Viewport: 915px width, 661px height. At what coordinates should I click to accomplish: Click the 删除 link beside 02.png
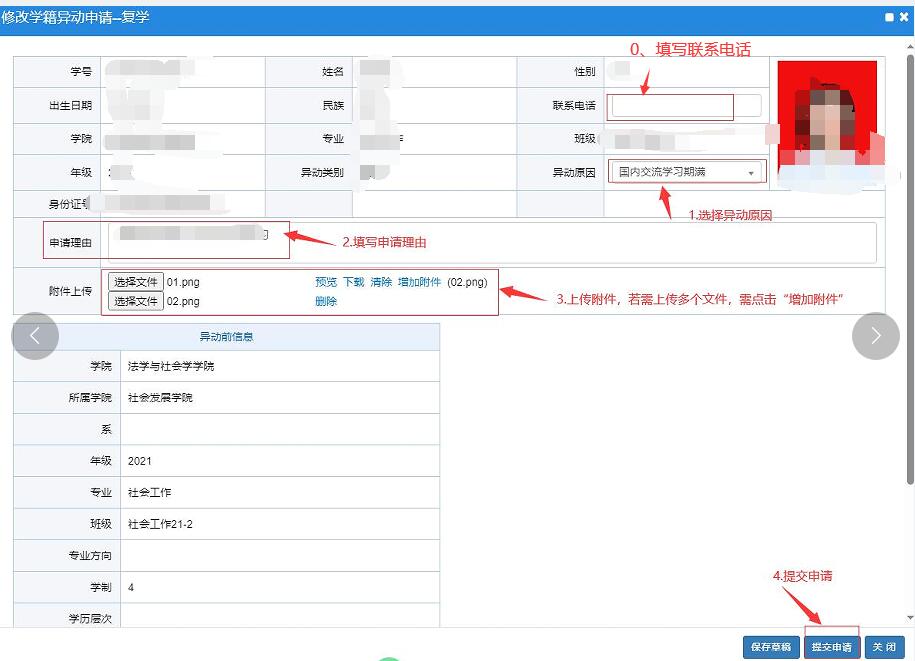point(326,301)
